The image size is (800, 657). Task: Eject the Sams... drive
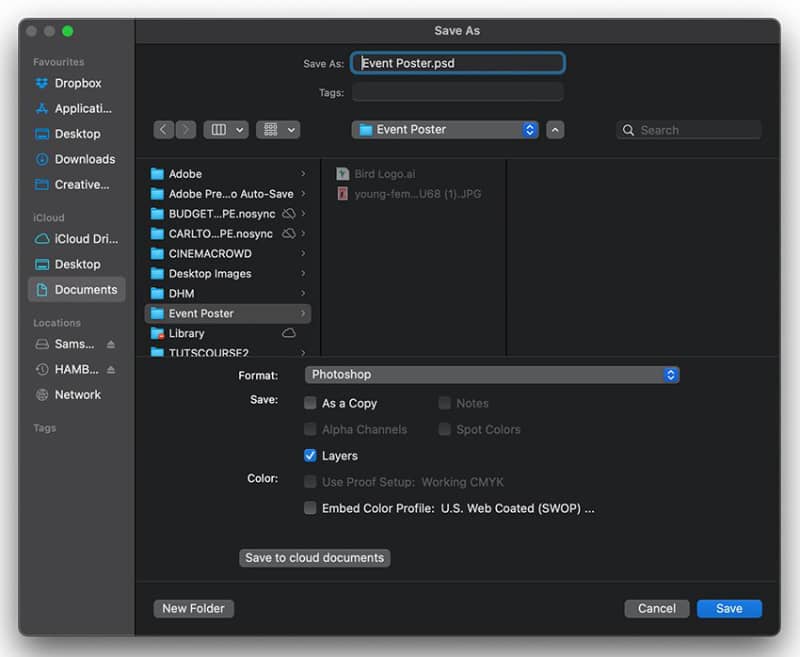point(111,344)
